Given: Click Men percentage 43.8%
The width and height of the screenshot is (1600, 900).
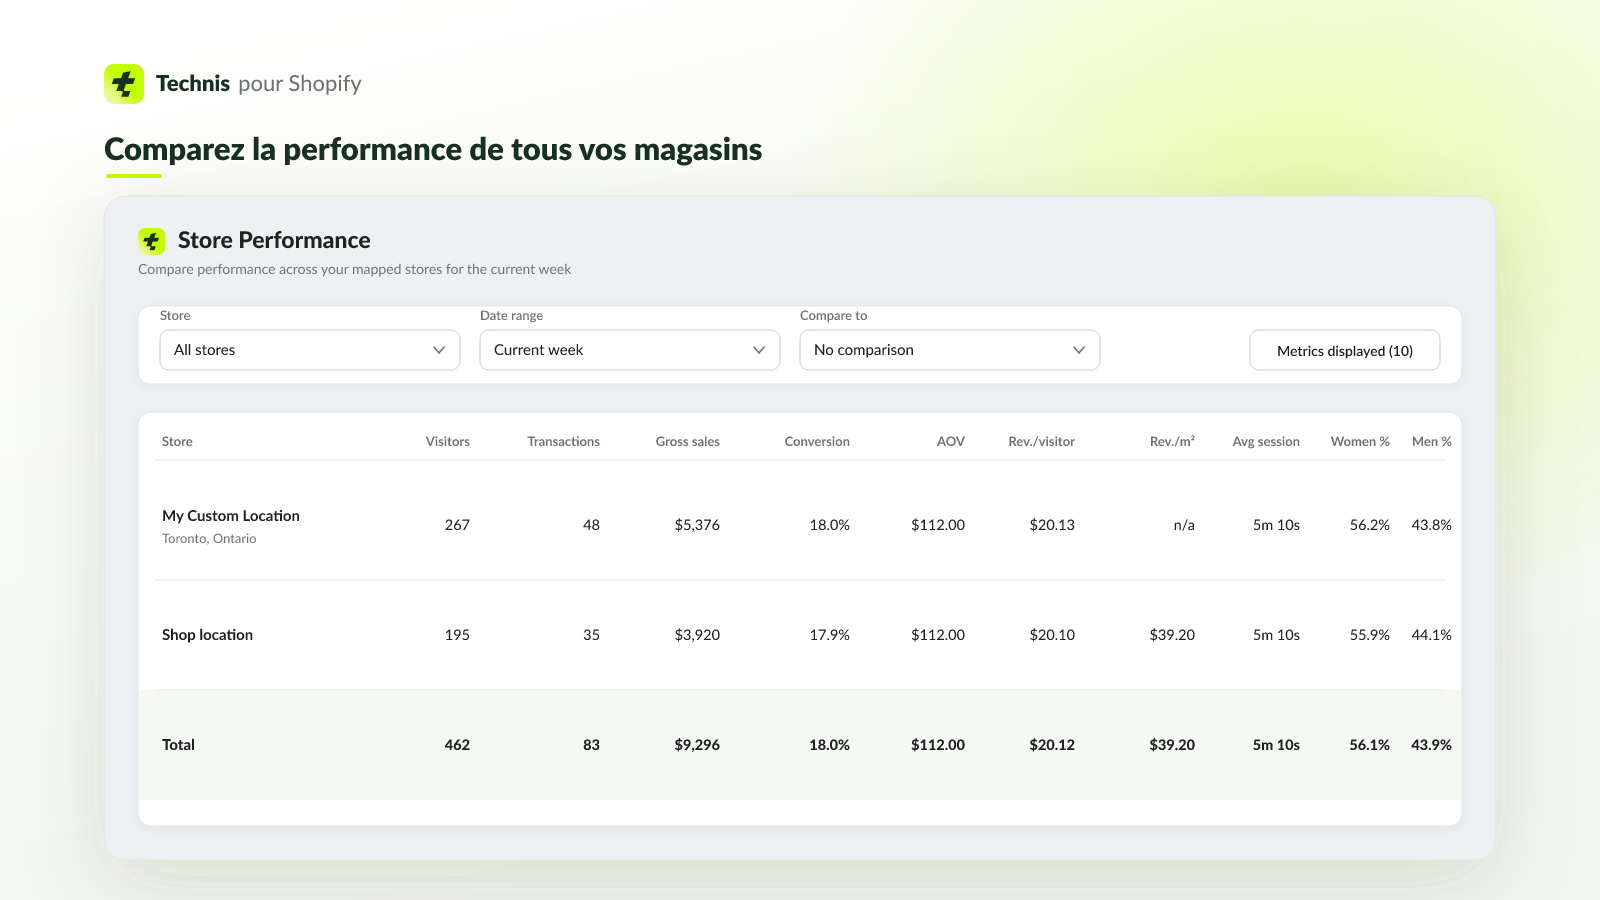Looking at the screenshot, I should click(x=1431, y=525).
